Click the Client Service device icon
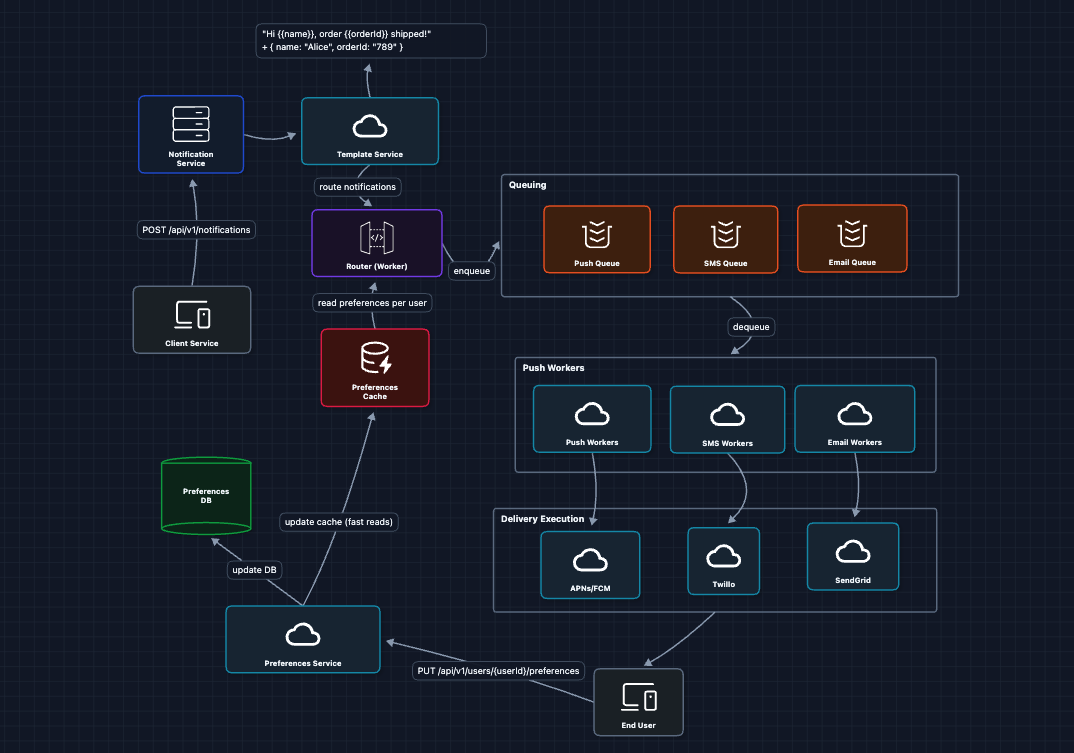1074x753 pixels. pos(192,315)
